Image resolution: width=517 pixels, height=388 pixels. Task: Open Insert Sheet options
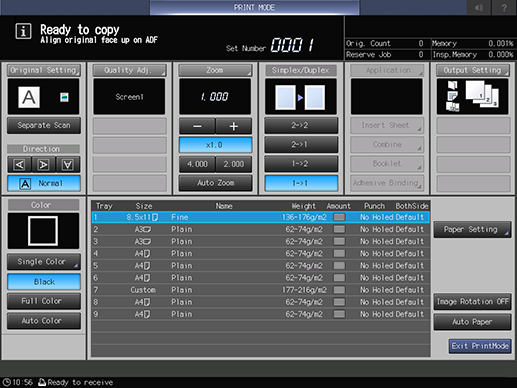pyautogui.click(x=387, y=125)
